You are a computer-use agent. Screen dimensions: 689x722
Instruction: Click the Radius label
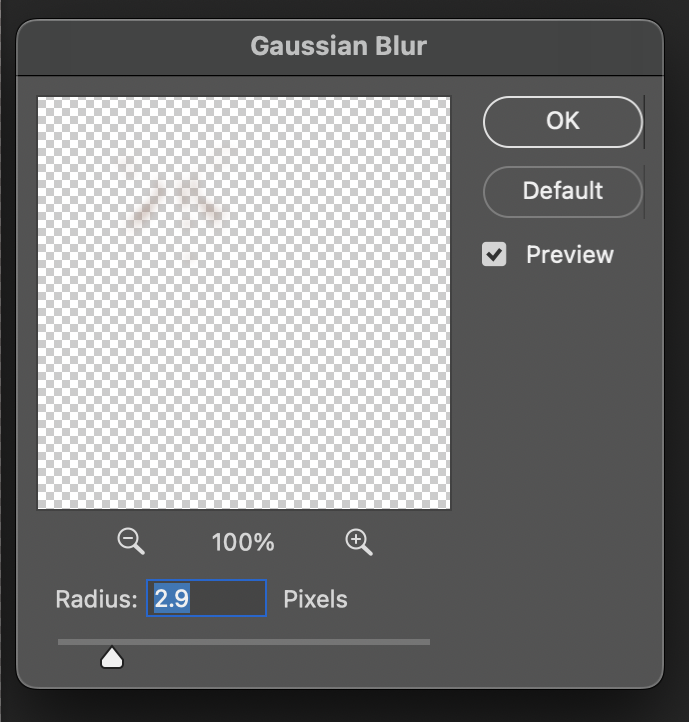(x=95, y=600)
